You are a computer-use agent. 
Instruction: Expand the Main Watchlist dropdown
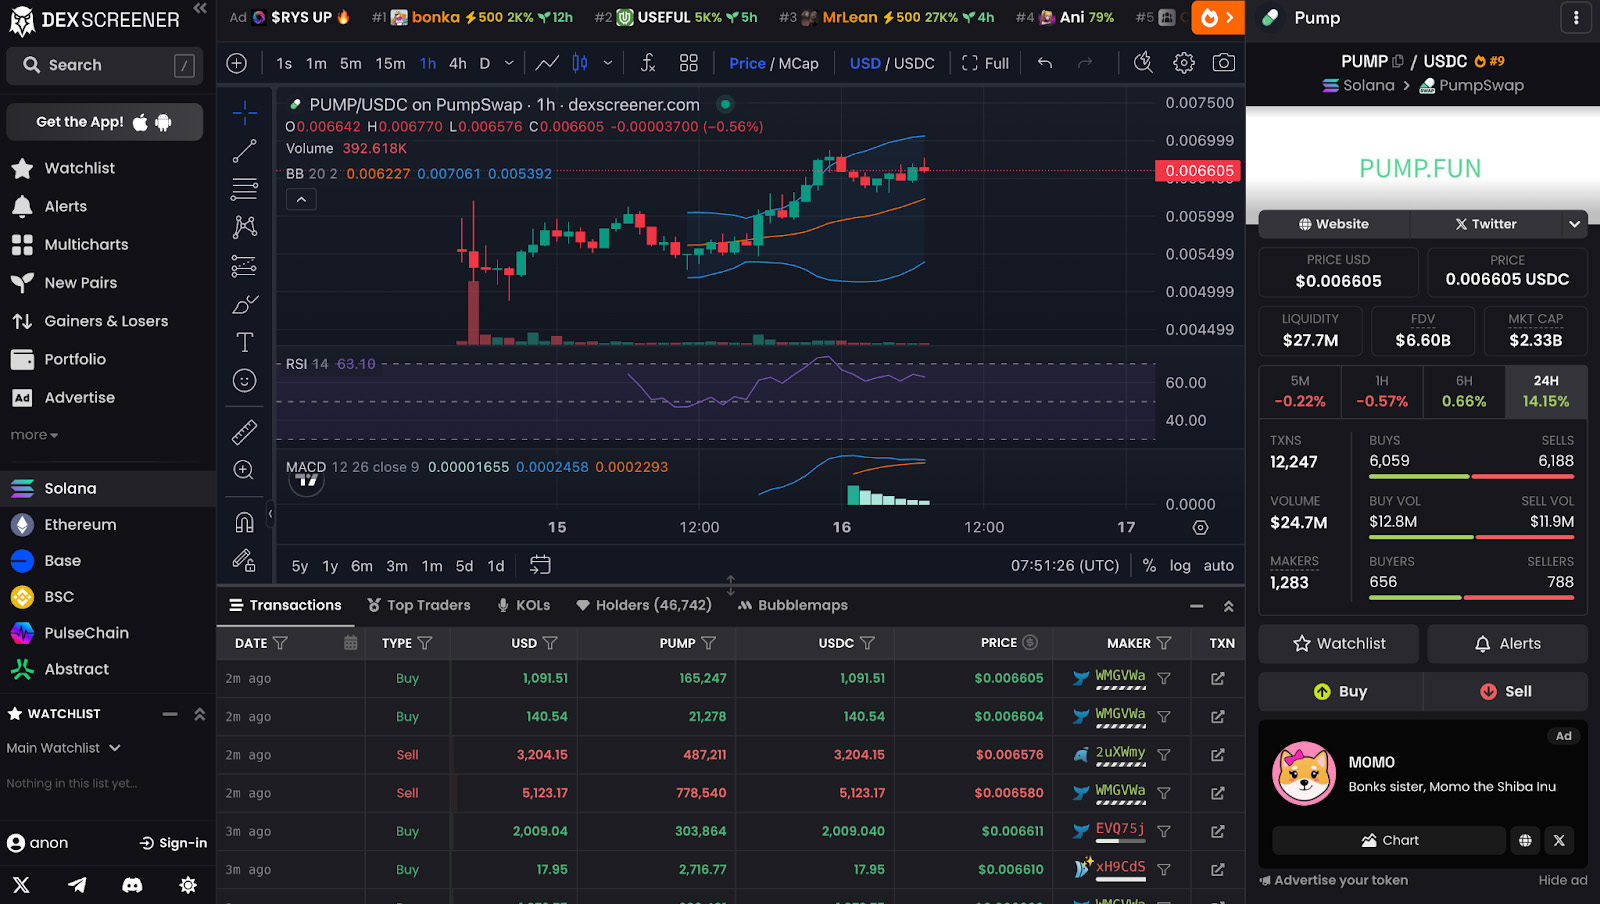coord(65,747)
